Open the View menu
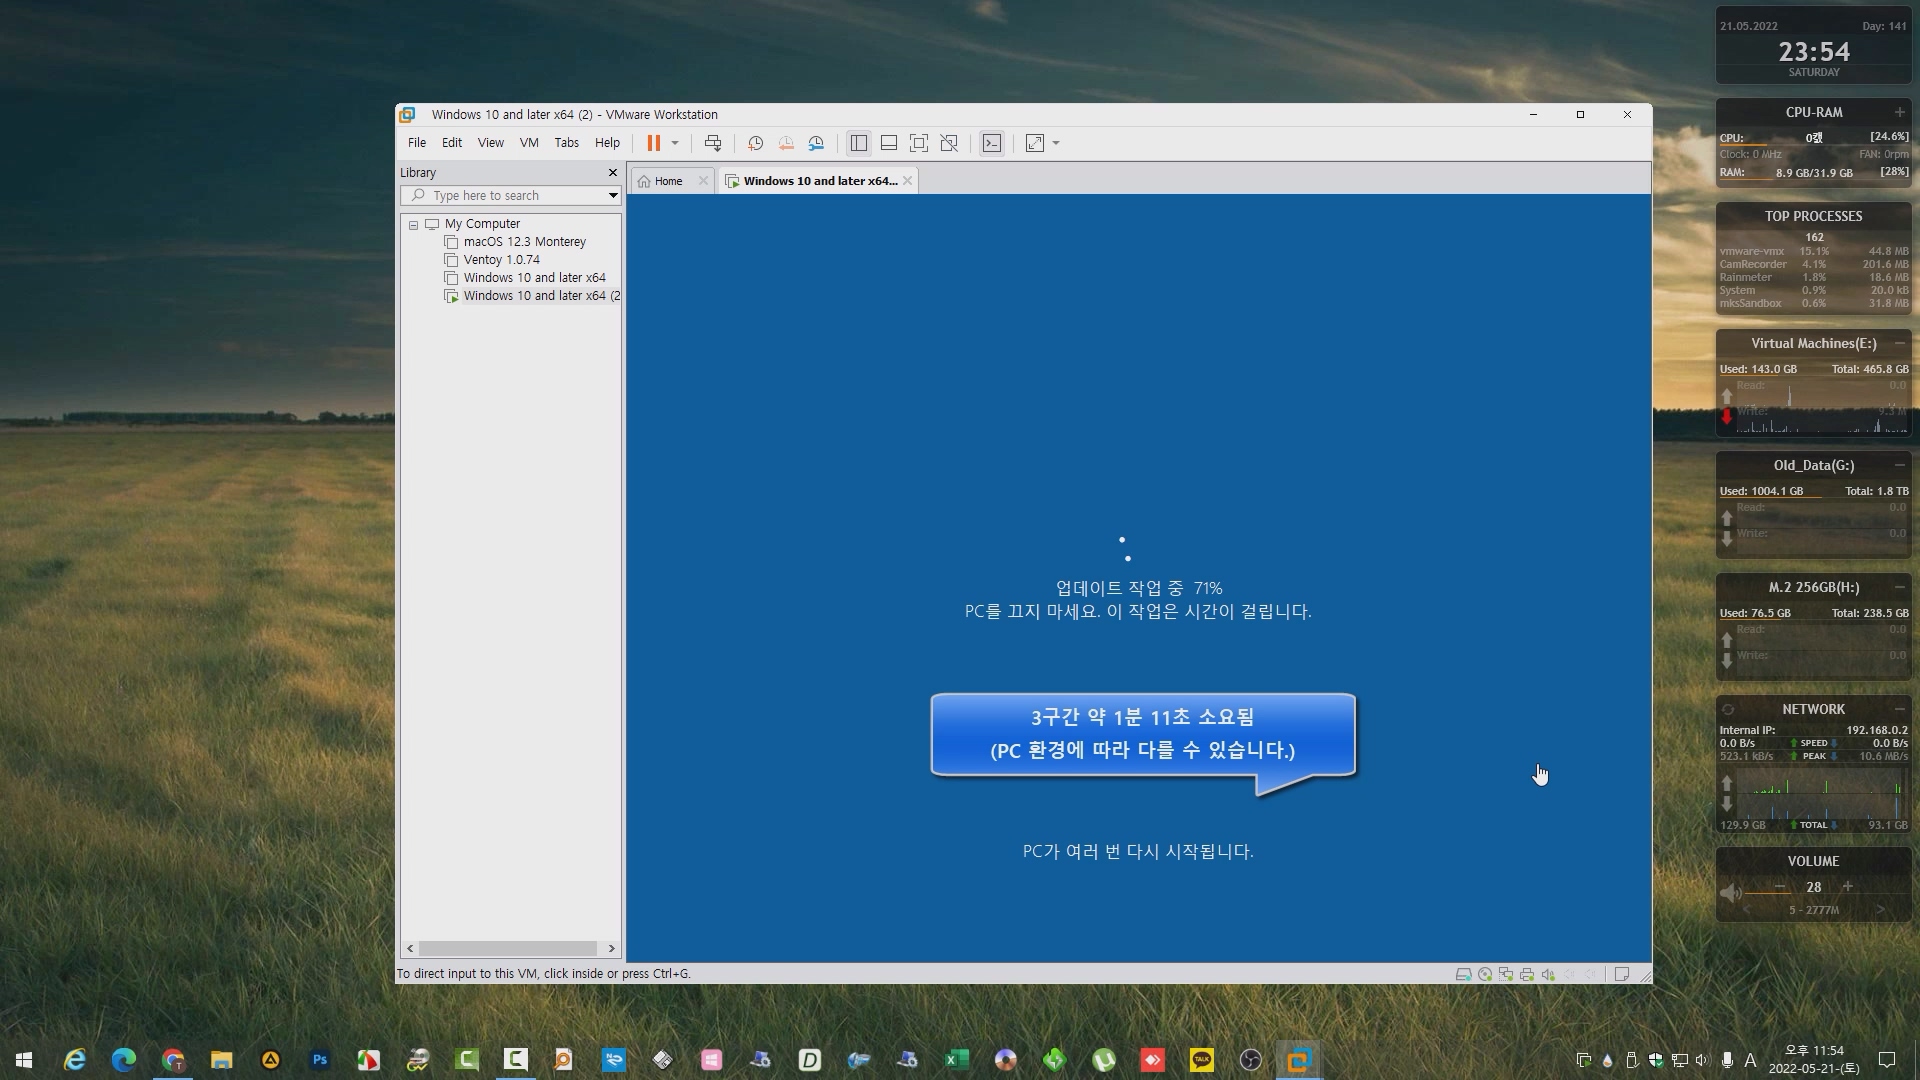Image resolution: width=1920 pixels, height=1080 pixels. coord(491,143)
